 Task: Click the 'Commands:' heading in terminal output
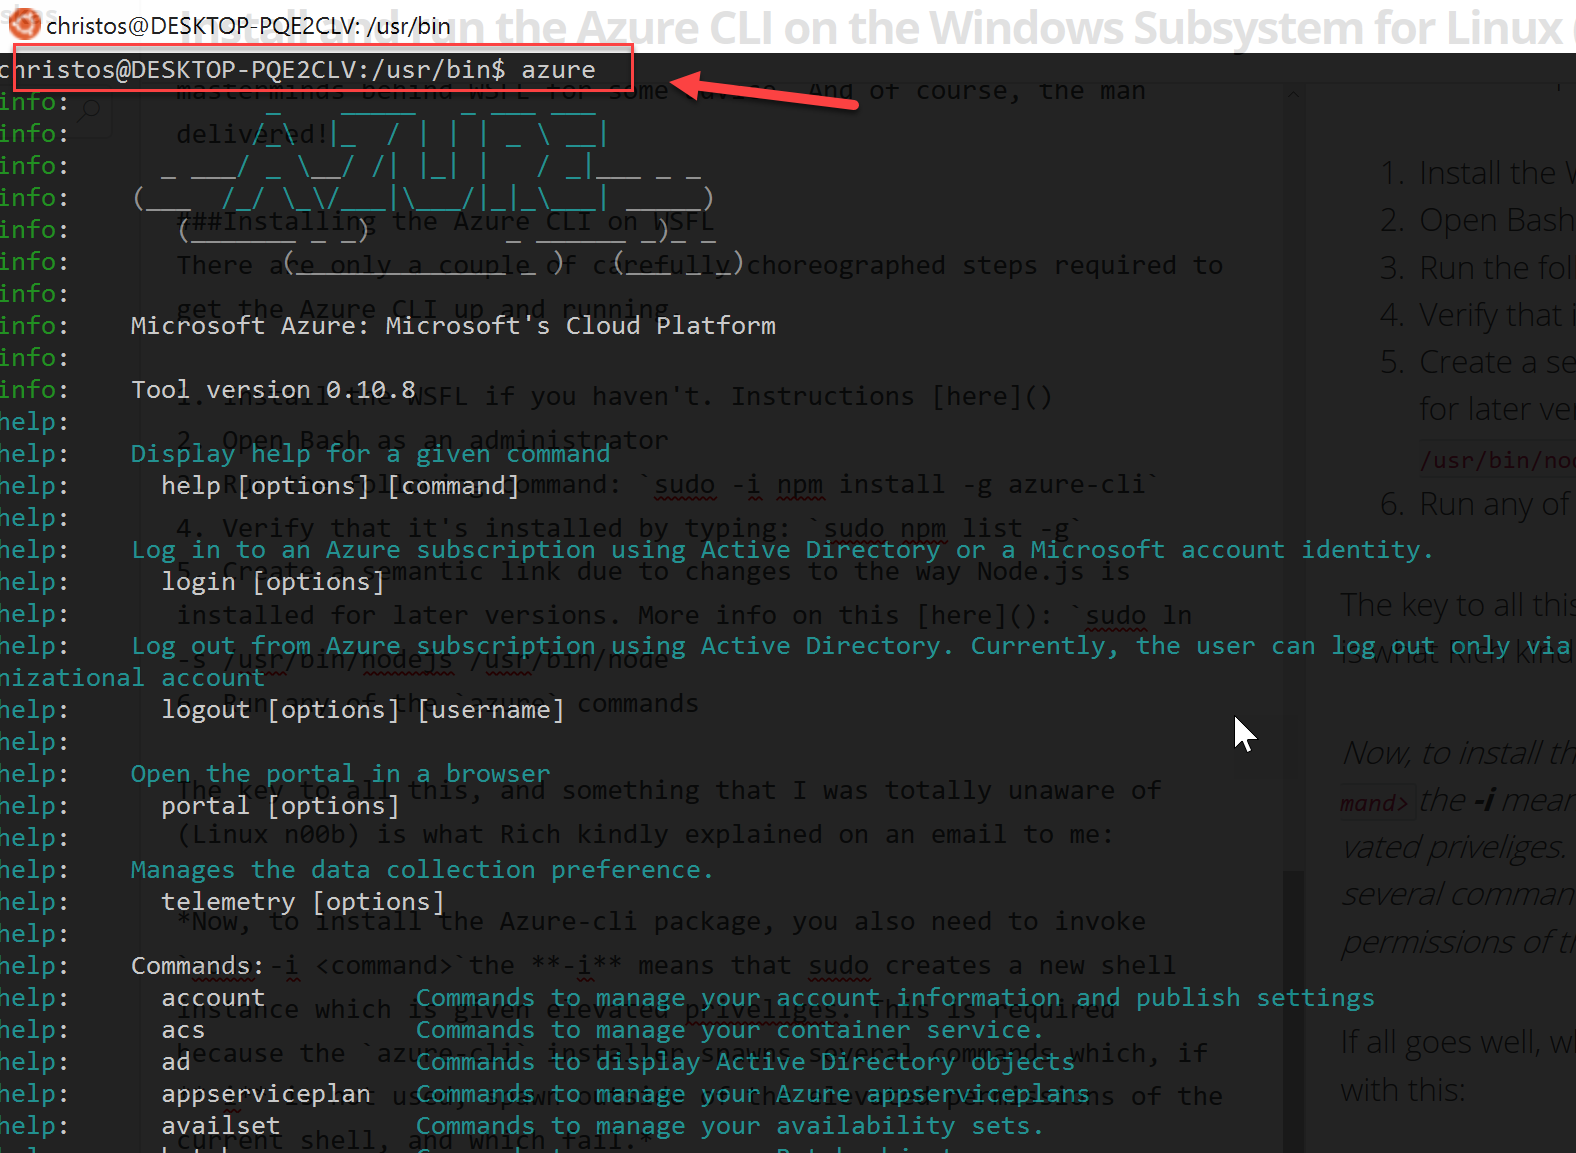pos(198,966)
